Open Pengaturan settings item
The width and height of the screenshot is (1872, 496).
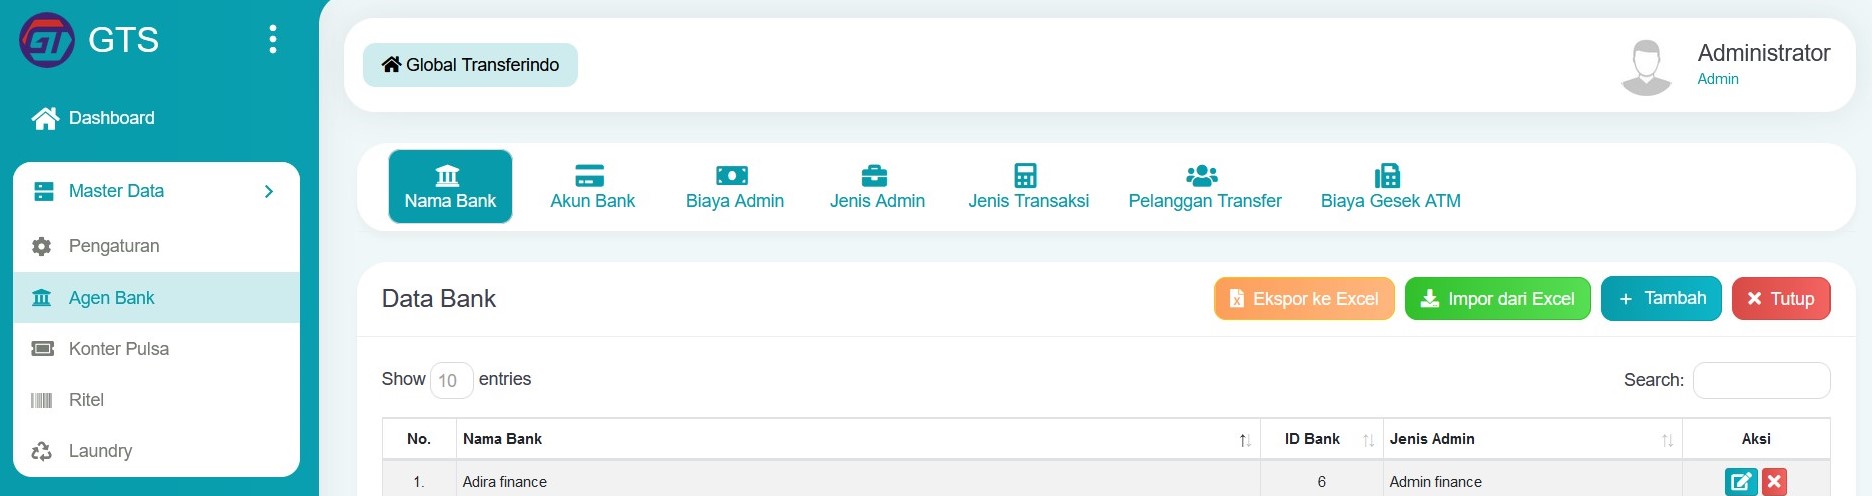(156, 246)
